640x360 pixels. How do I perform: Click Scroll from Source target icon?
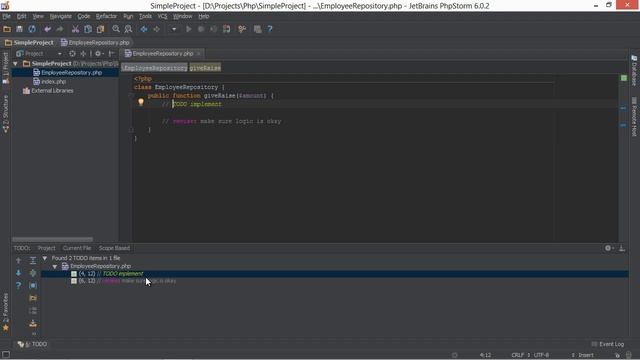(x=72, y=53)
